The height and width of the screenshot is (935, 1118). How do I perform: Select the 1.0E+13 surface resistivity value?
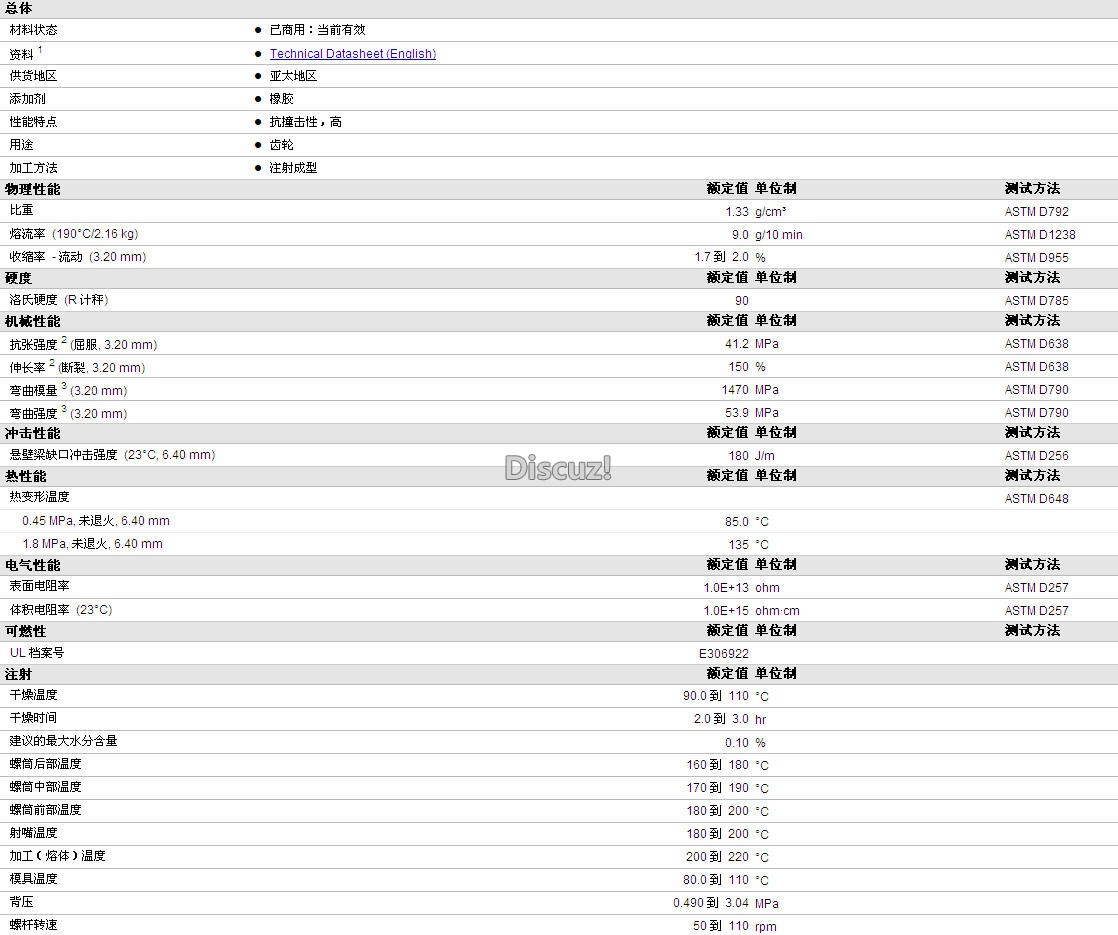click(x=726, y=588)
